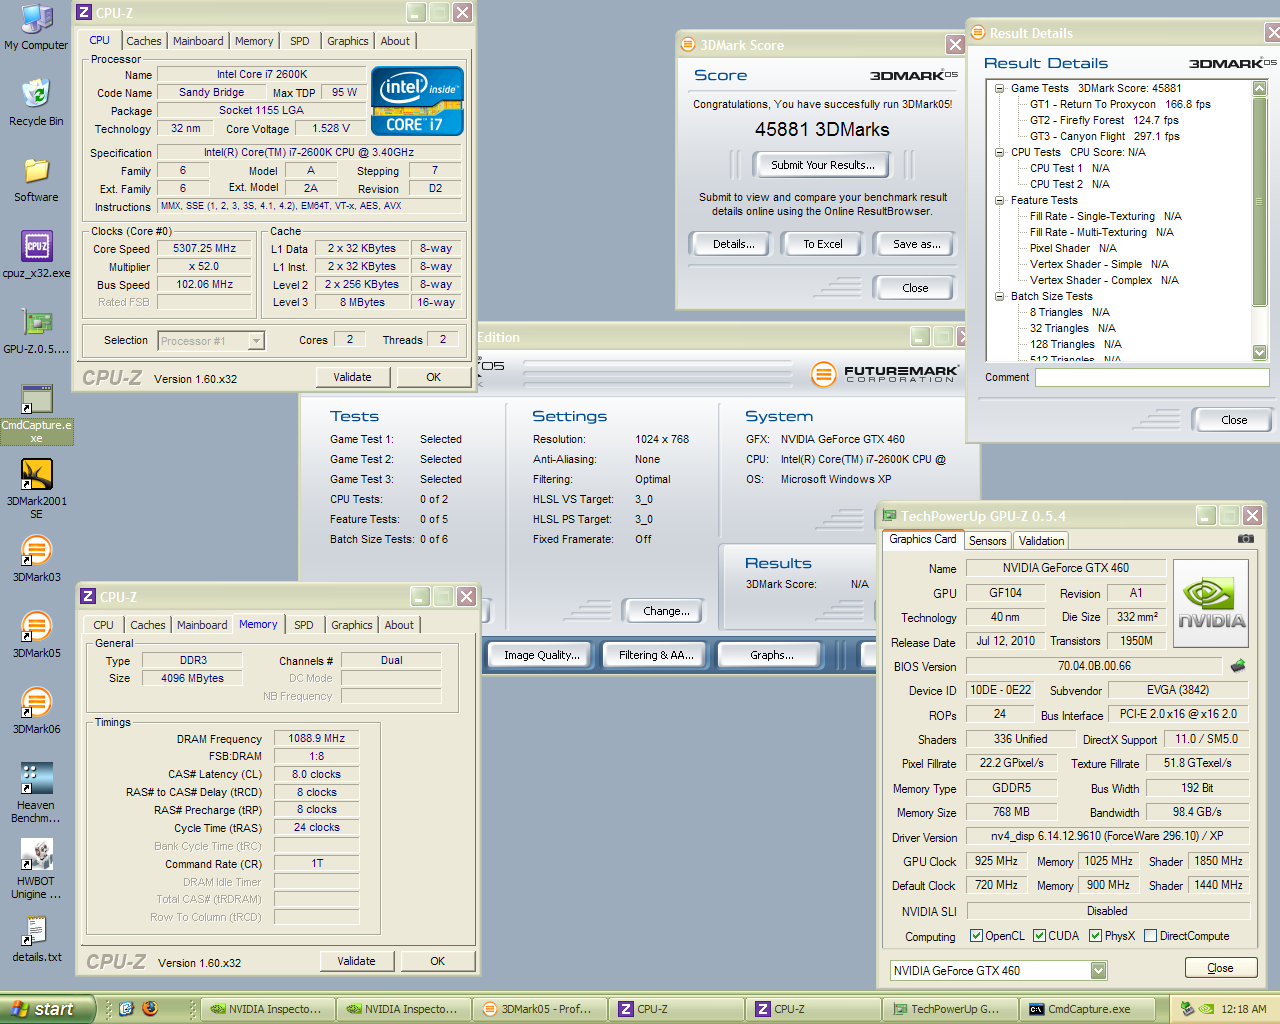This screenshot has width=1280, height=1024.
Task: Open the NVIDIA GeForce GTX 460 card dropdown
Action: click(1099, 971)
